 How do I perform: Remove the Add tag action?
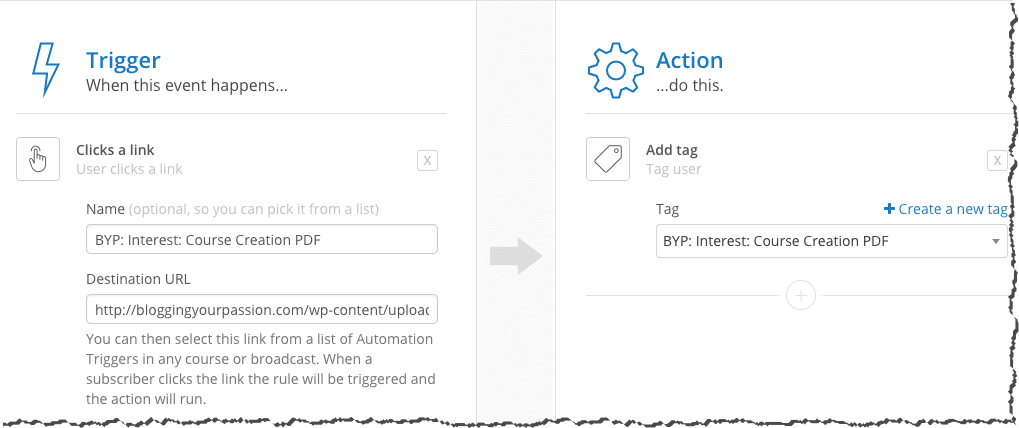coord(997,160)
